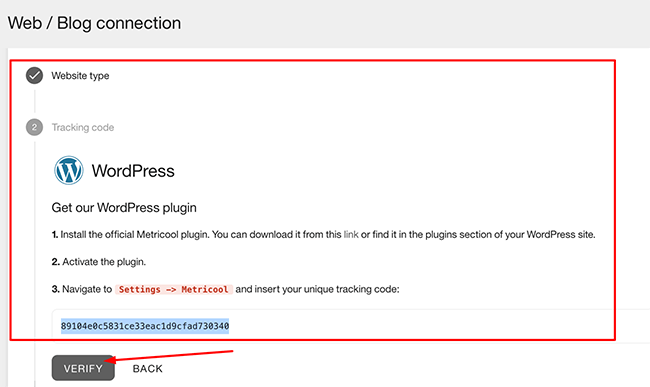The height and width of the screenshot is (387, 650).
Task: Click the Activate the plugin instruction
Action: pos(104,262)
